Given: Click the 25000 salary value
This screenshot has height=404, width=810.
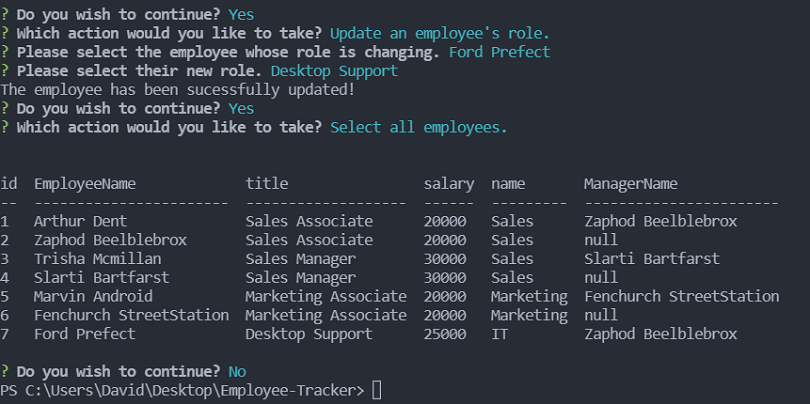Looking at the screenshot, I should coord(445,334).
